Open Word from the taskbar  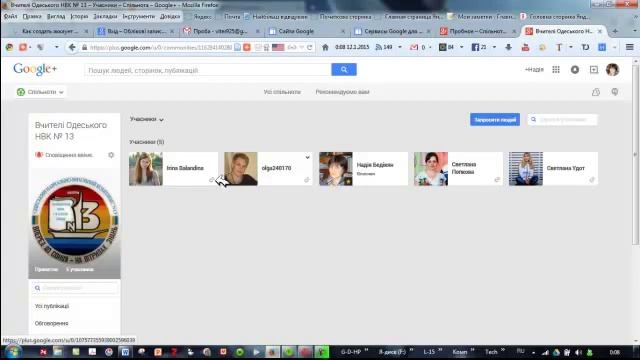coord(125,352)
